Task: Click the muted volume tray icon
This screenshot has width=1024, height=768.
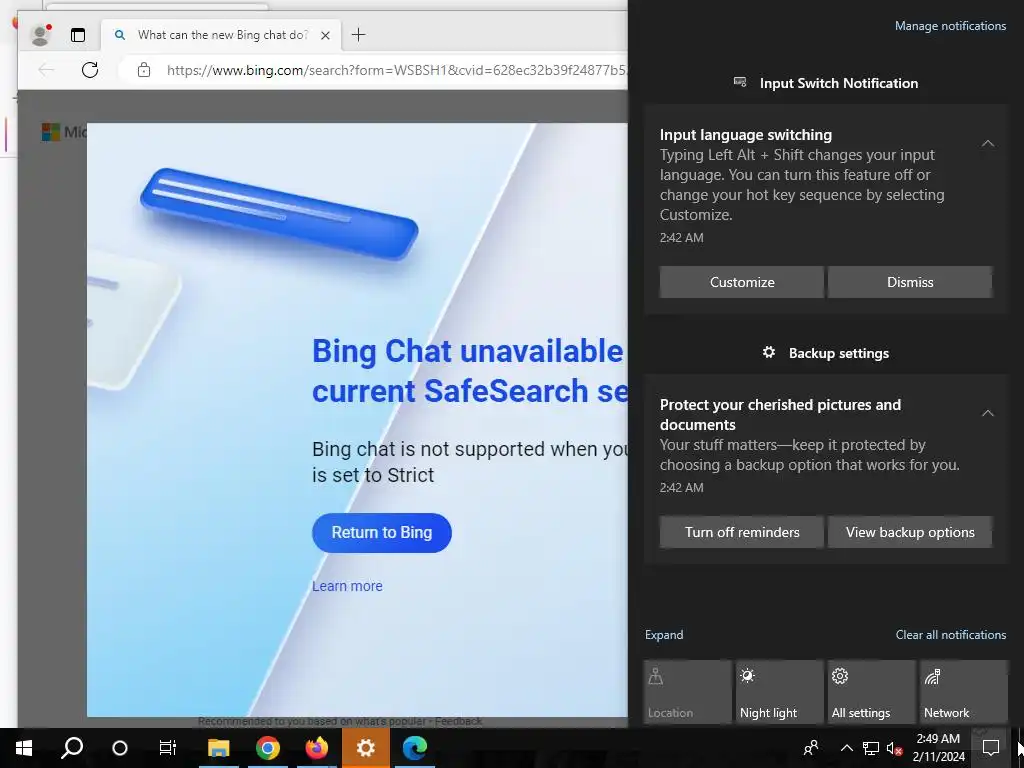Action: point(894,748)
